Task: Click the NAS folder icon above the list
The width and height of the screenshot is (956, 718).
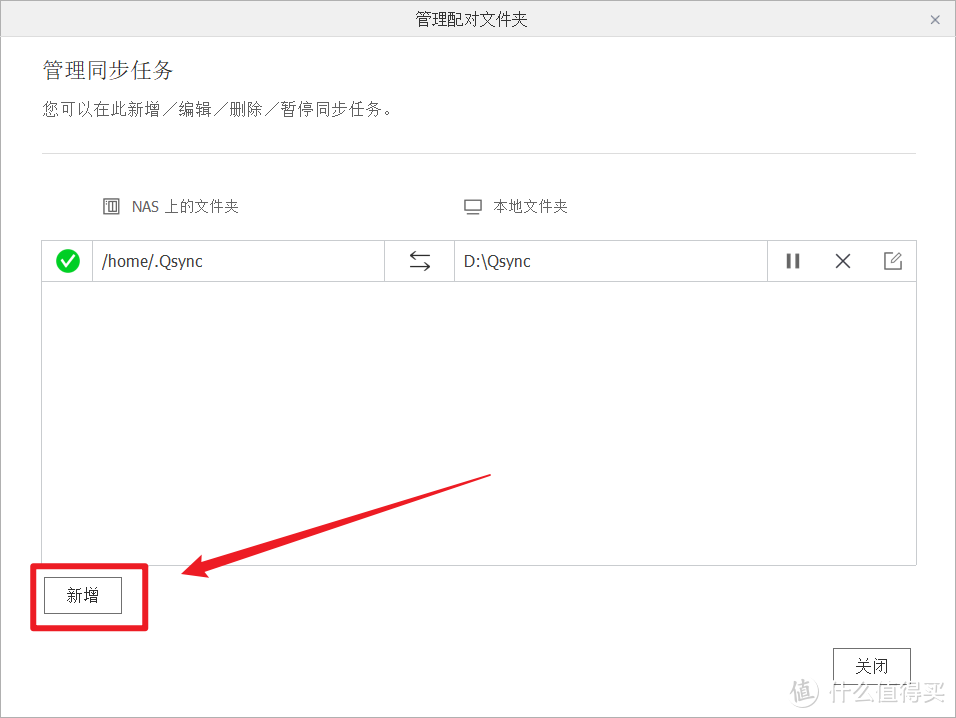Action: click(x=112, y=206)
